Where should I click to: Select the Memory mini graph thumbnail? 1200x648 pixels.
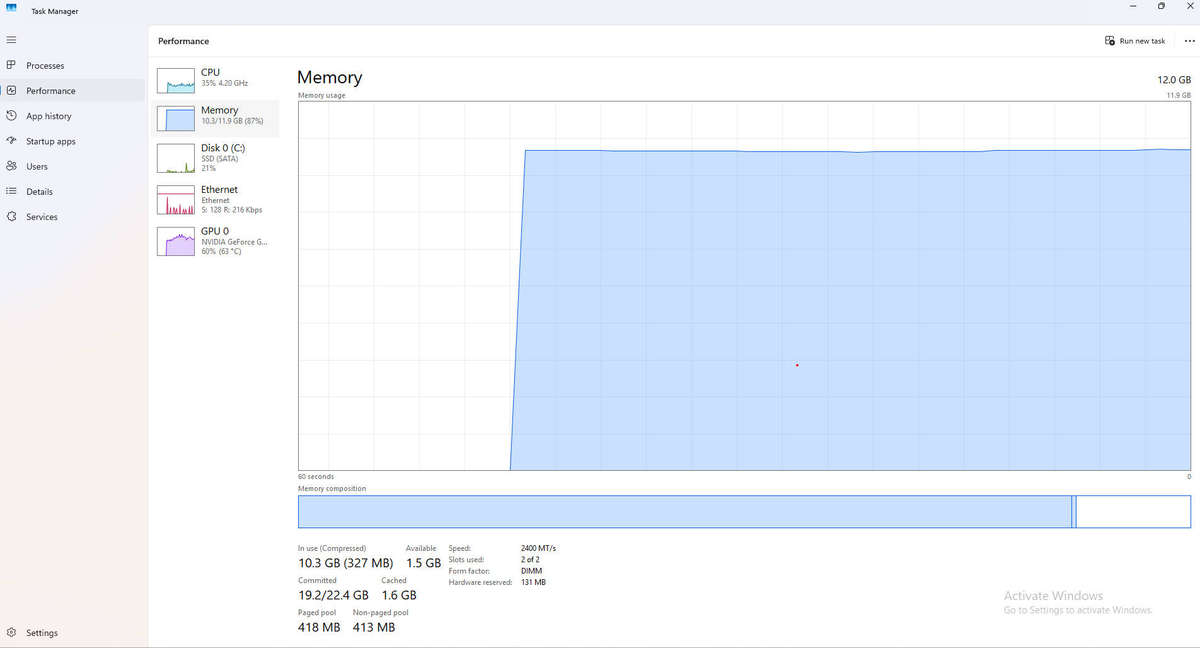tap(176, 119)
